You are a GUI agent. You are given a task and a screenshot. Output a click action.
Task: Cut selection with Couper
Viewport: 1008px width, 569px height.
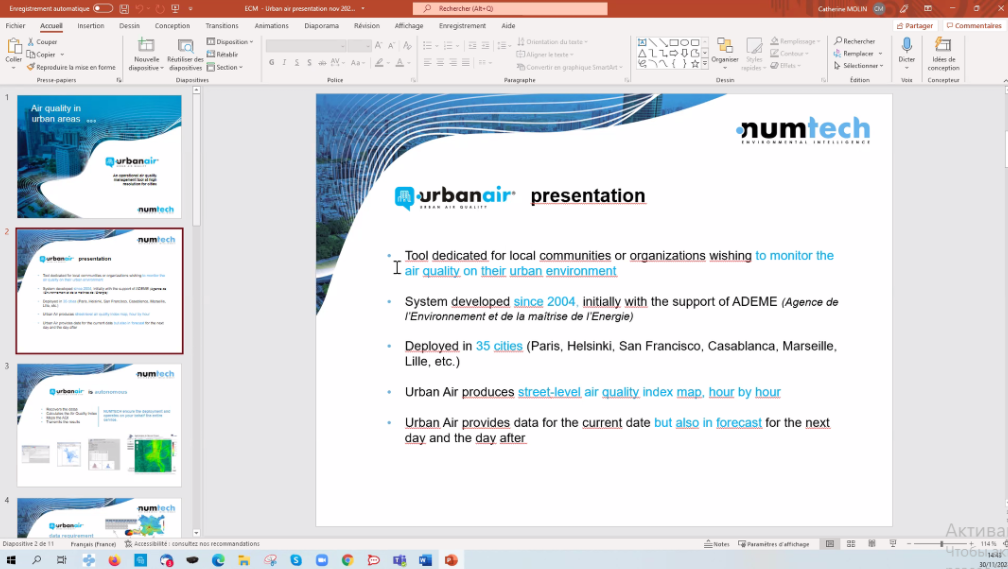tap(42, 42)
